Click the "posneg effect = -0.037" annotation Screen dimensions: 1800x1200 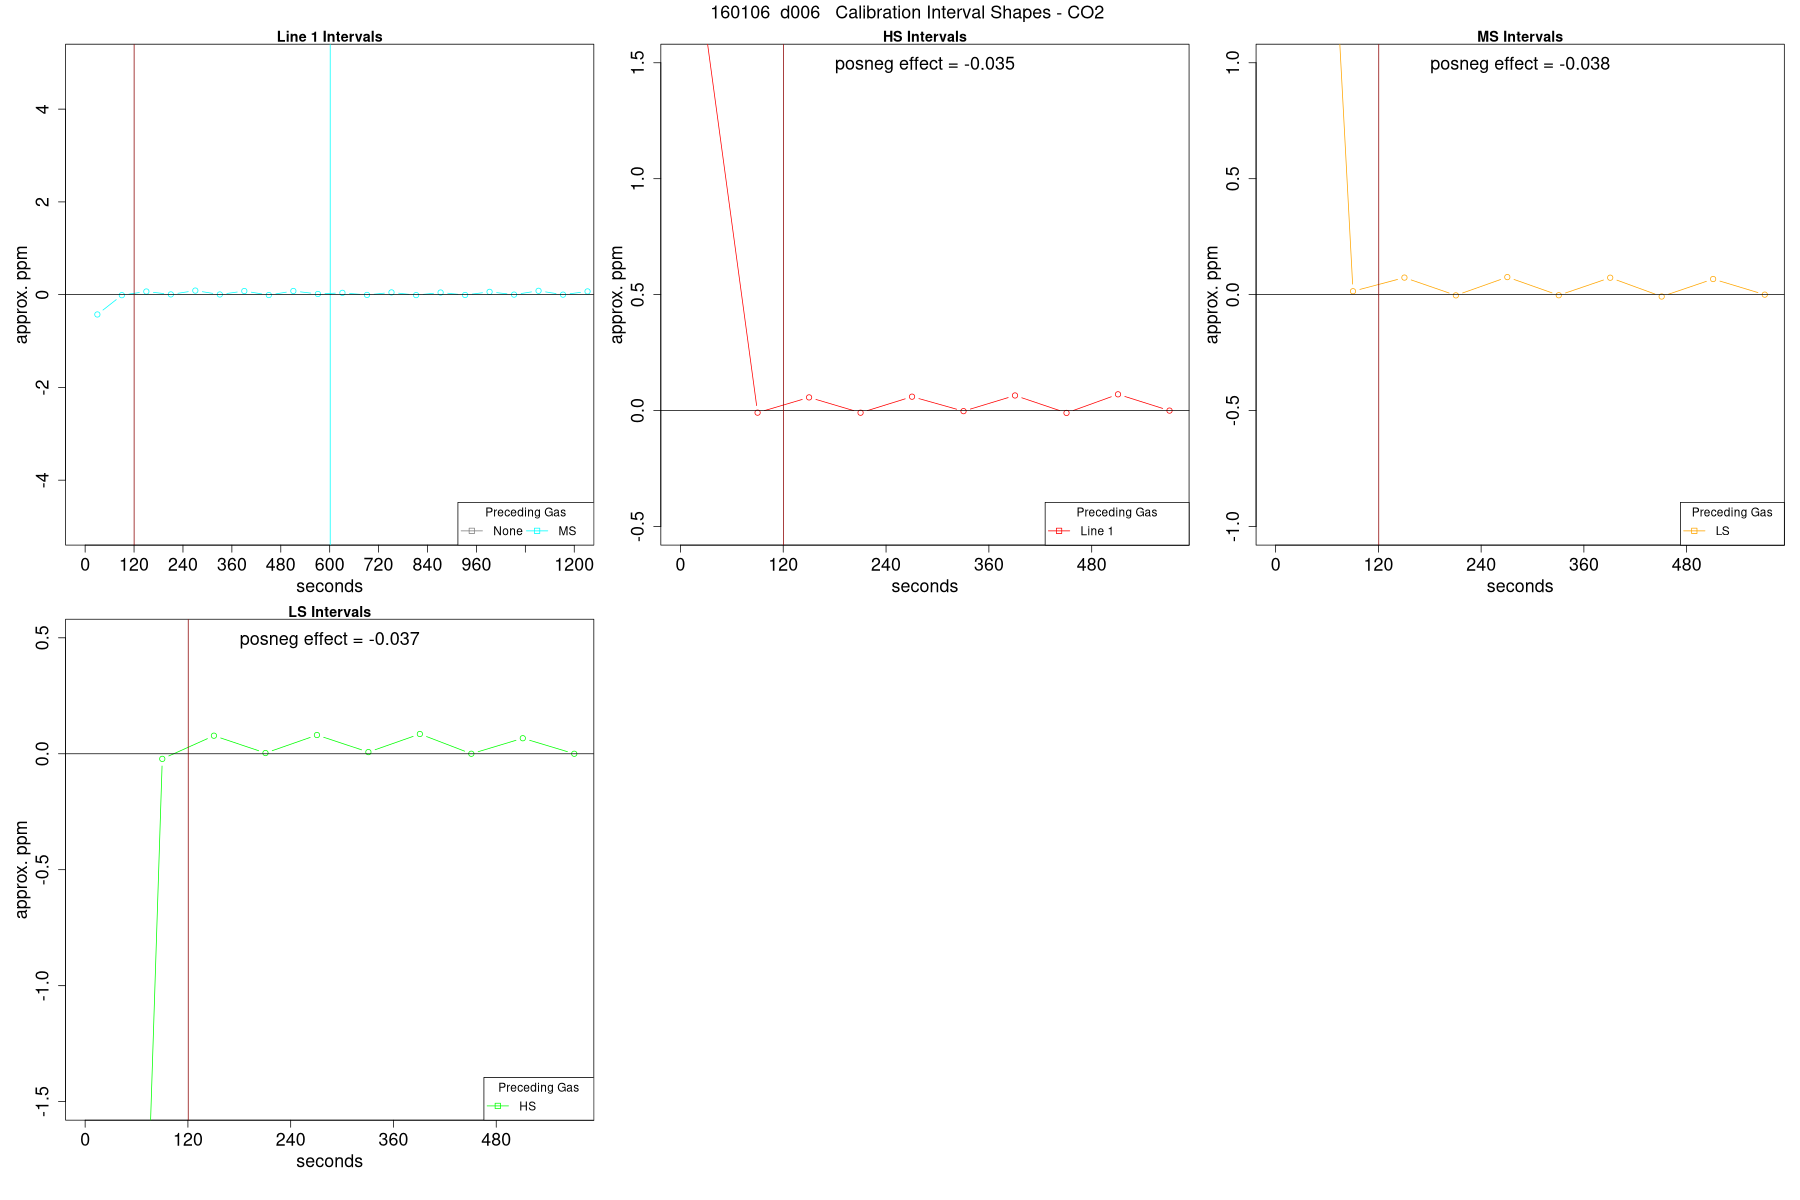coord(329,639)
